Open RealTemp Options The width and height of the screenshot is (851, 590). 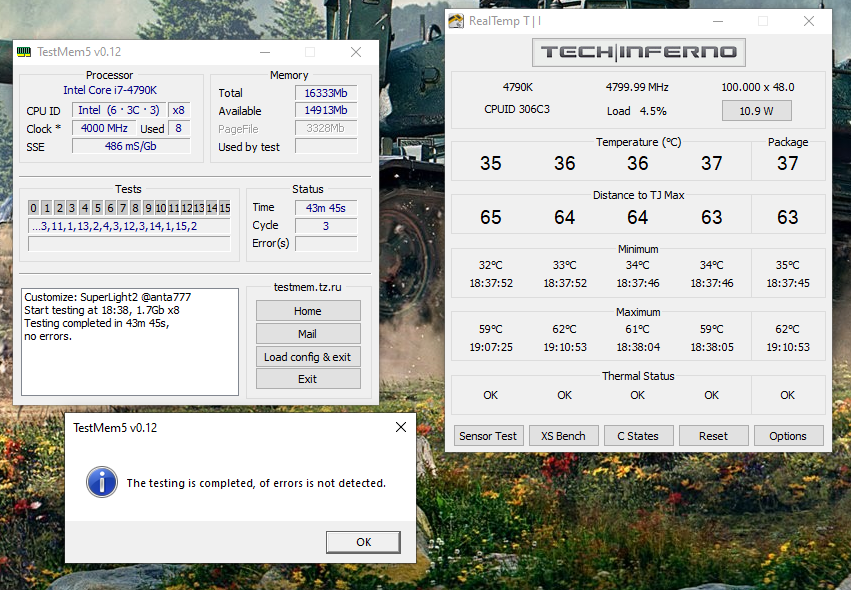pyautogui.click(x=788, y=436)
